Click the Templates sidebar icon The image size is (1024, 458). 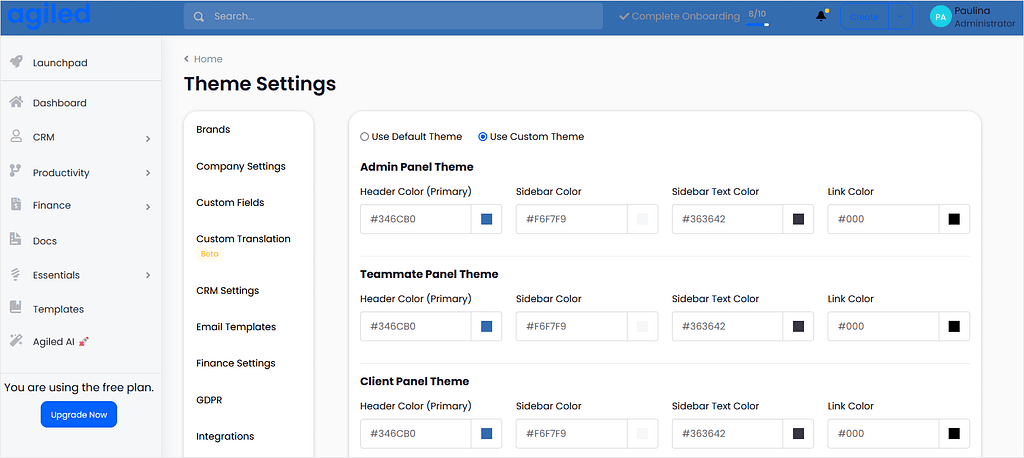16,307
